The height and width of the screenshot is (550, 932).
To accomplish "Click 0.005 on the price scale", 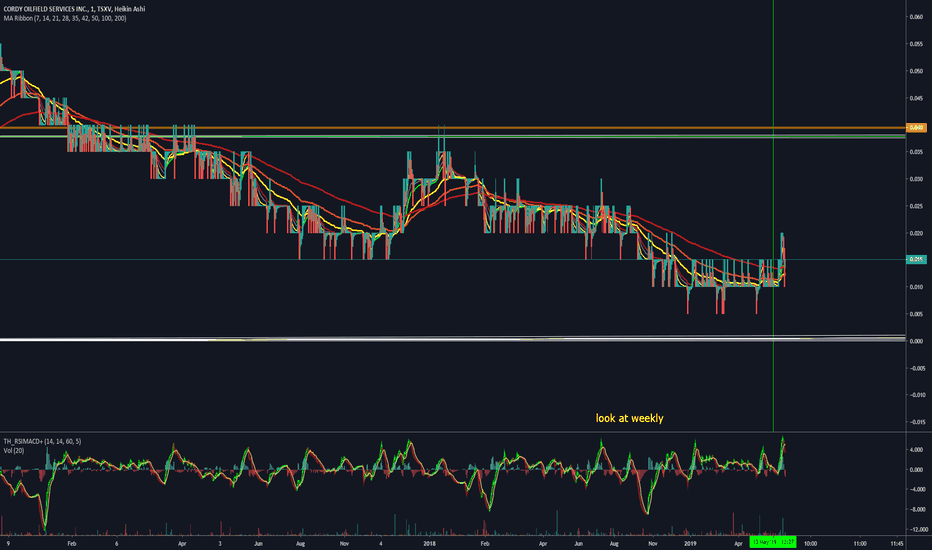I will (916, 314).
